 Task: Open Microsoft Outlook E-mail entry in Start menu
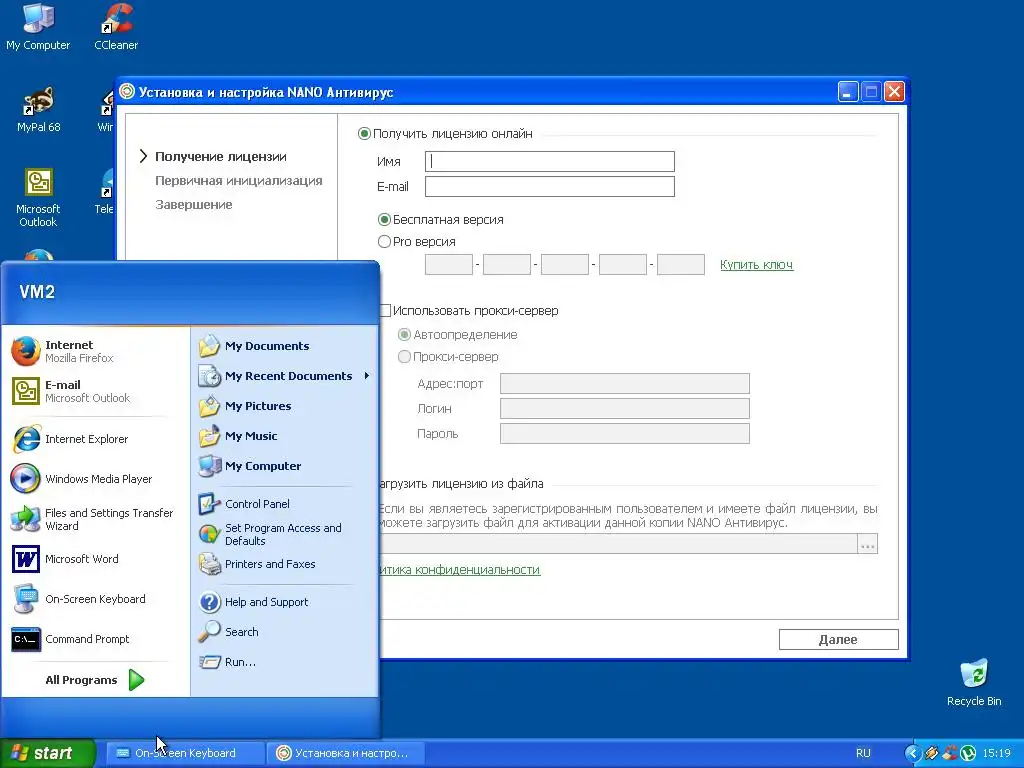[x=95, y=391]
